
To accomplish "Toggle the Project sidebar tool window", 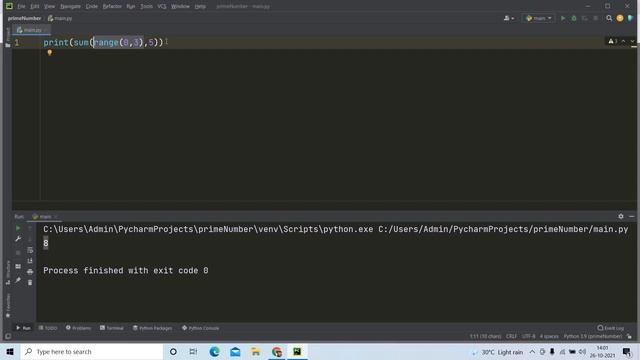I will (x=8, y=39).
